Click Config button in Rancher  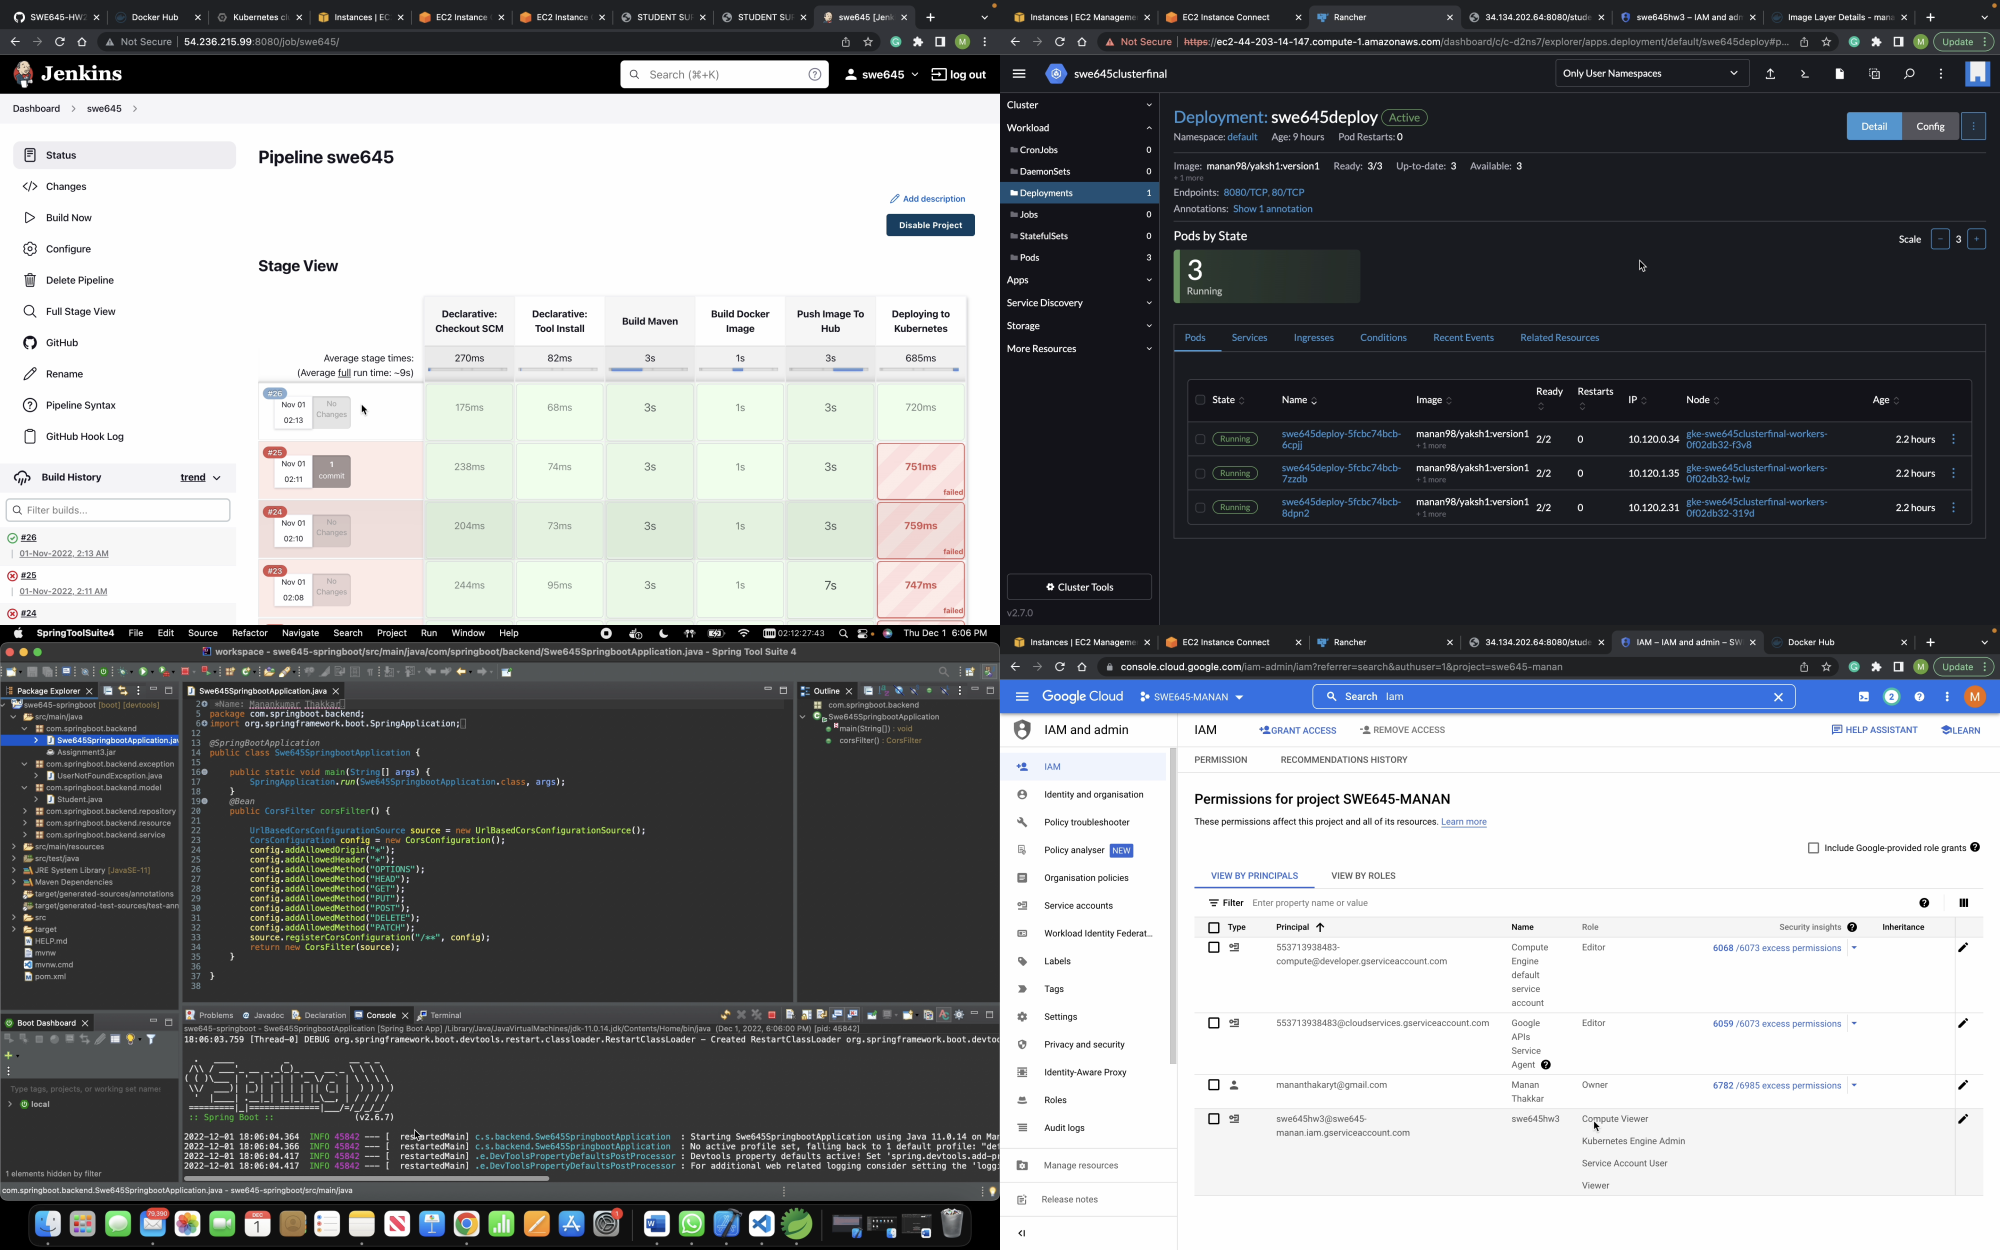pos(1930,127)
